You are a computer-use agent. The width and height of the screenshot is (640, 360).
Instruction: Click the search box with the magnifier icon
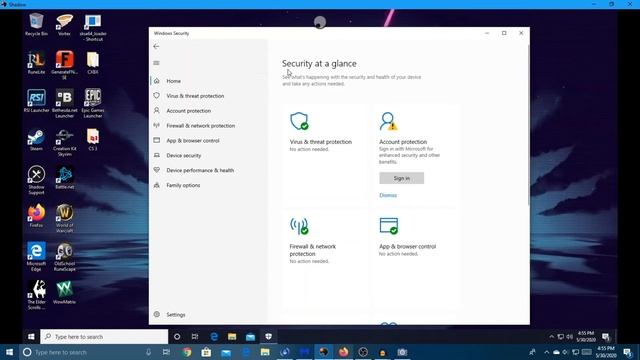(x=104, y=337)
